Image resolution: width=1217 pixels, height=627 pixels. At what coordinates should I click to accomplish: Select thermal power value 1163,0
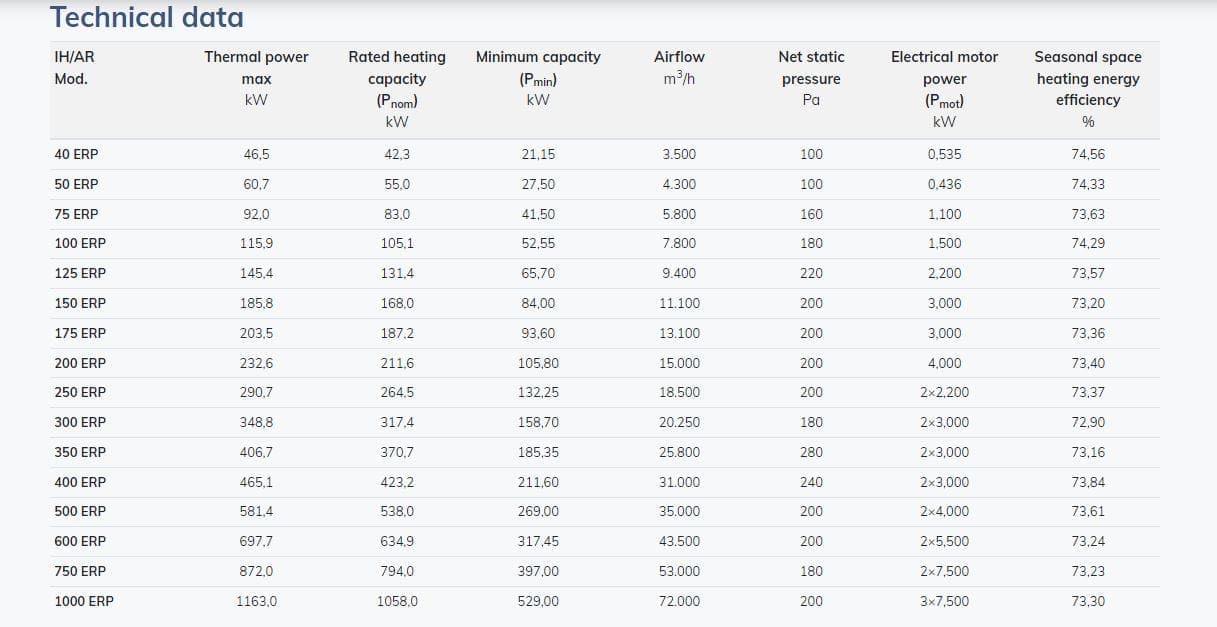[x=256, y=601]
